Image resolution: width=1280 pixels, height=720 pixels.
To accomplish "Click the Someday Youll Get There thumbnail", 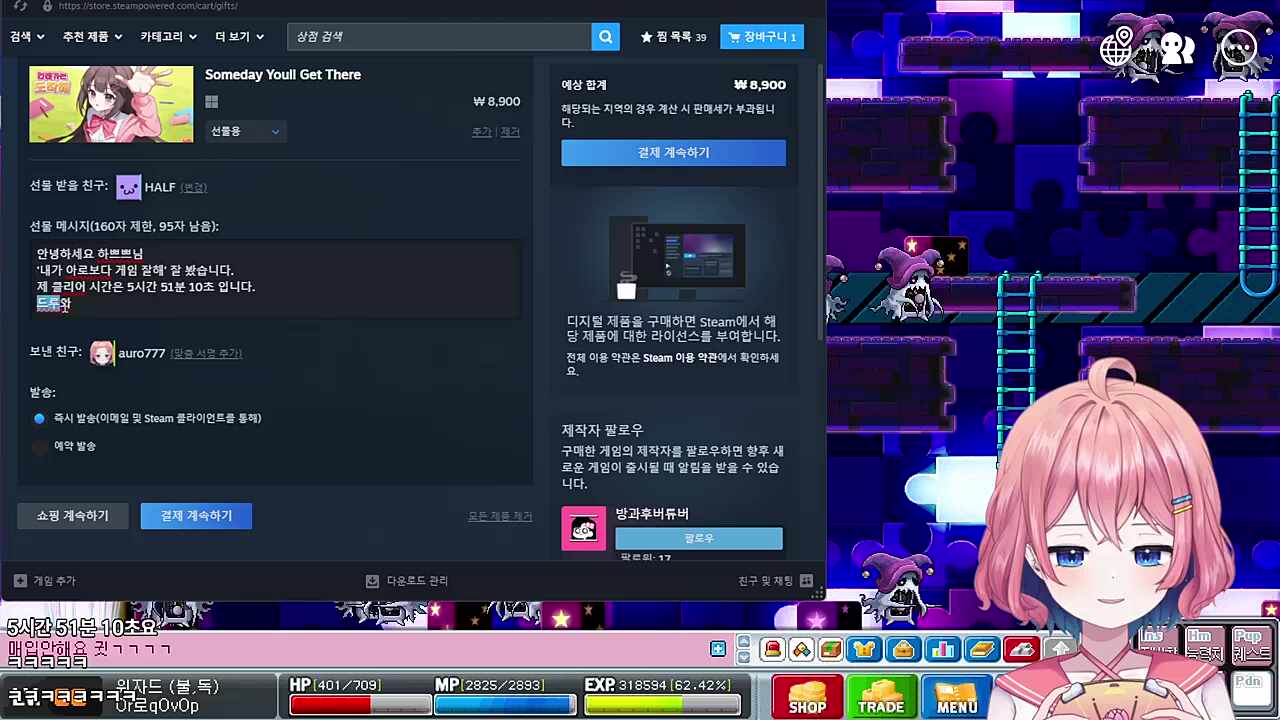I will coord(111,104).
